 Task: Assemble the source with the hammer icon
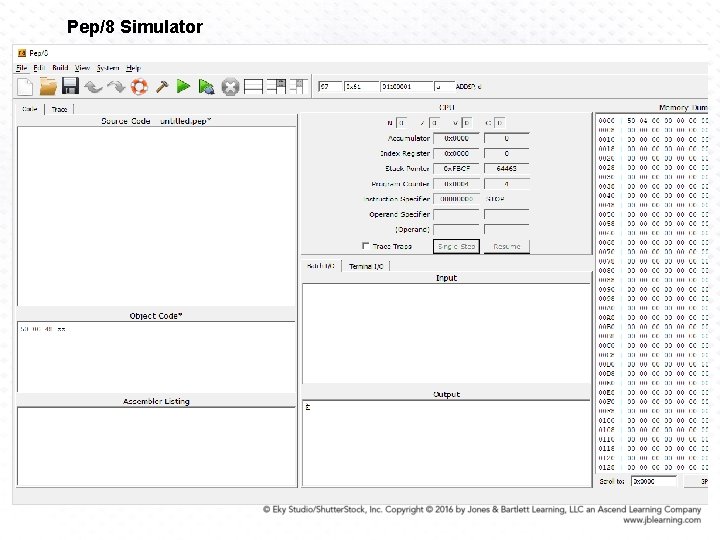(x=162, y=86)
